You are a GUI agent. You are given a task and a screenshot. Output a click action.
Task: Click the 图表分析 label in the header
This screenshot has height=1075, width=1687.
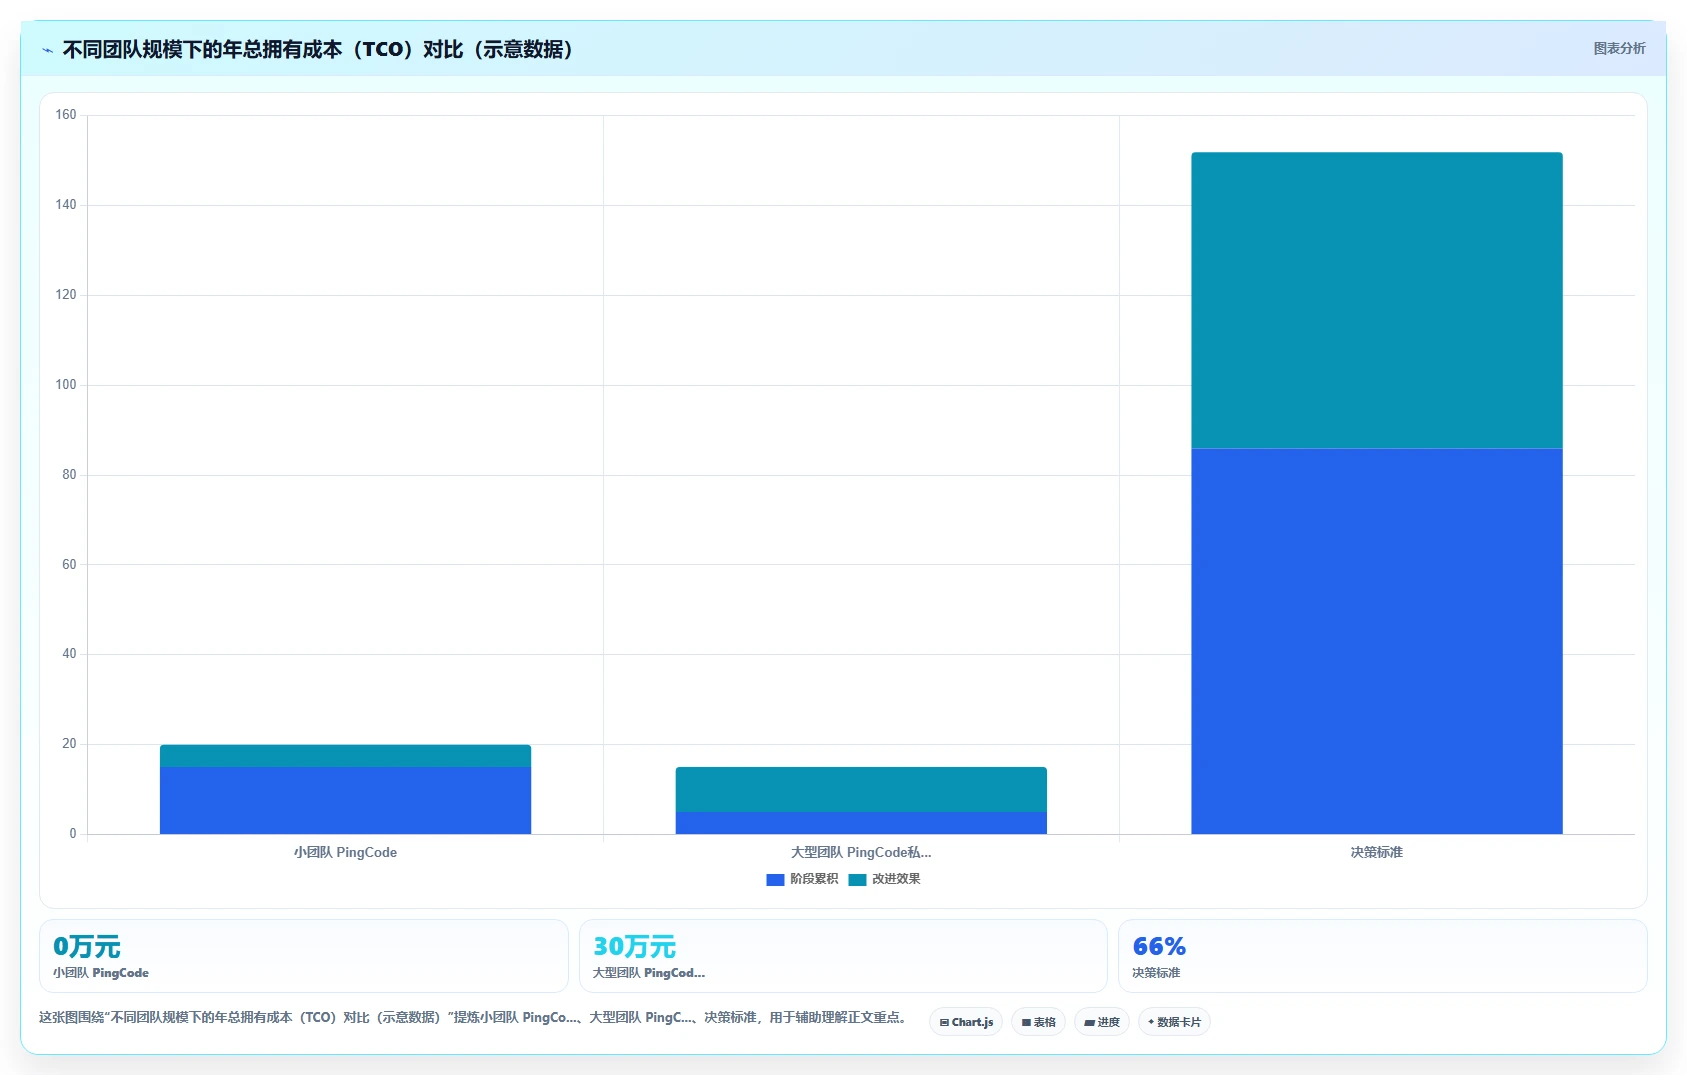(x=1619, y=48)
